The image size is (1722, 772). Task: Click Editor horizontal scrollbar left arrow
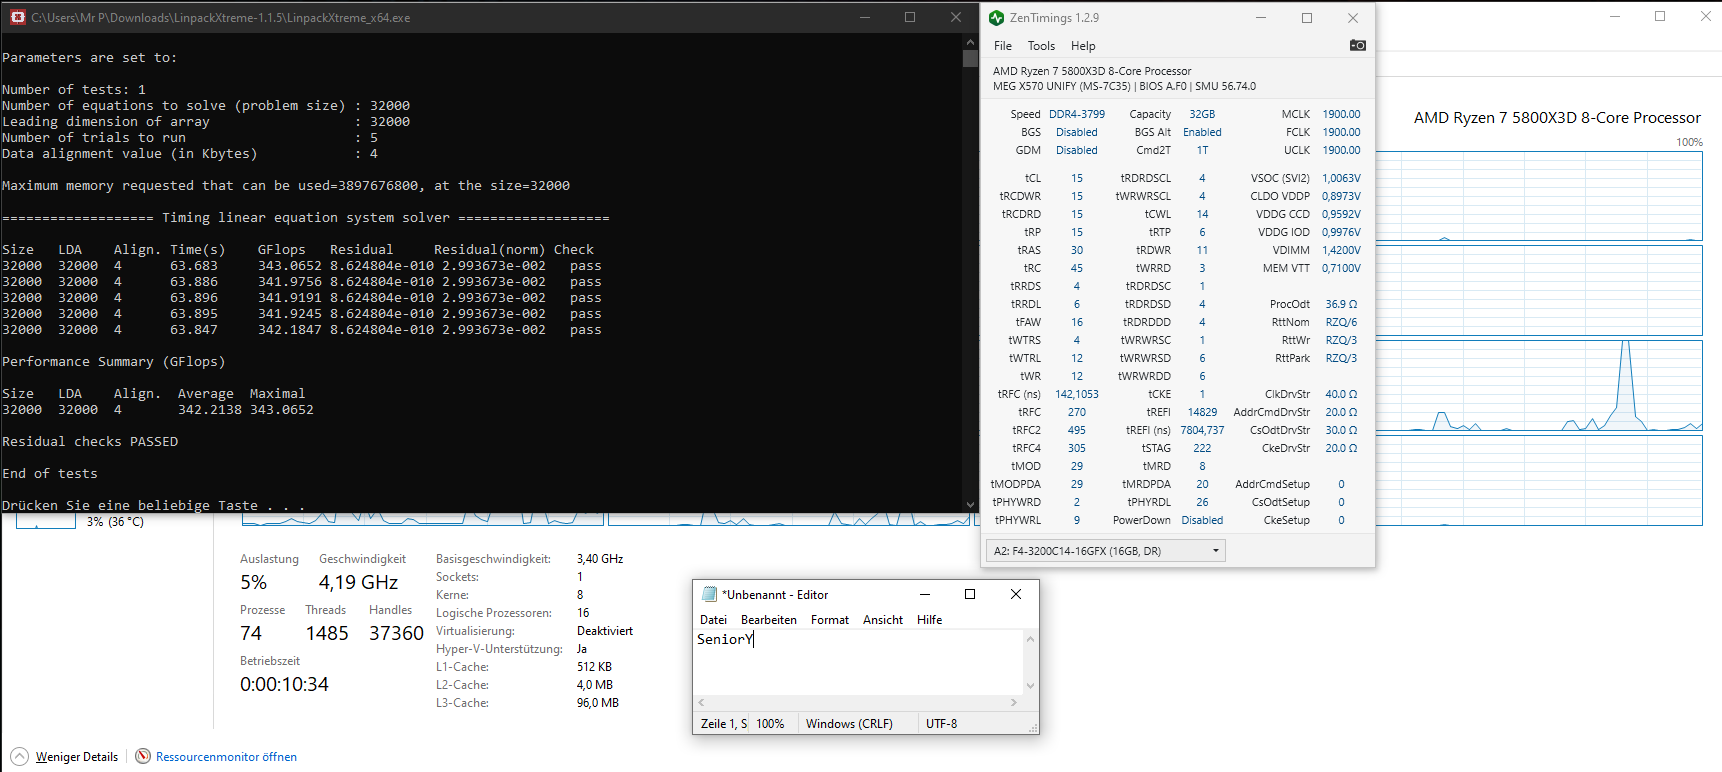click(x=702, y=702)
